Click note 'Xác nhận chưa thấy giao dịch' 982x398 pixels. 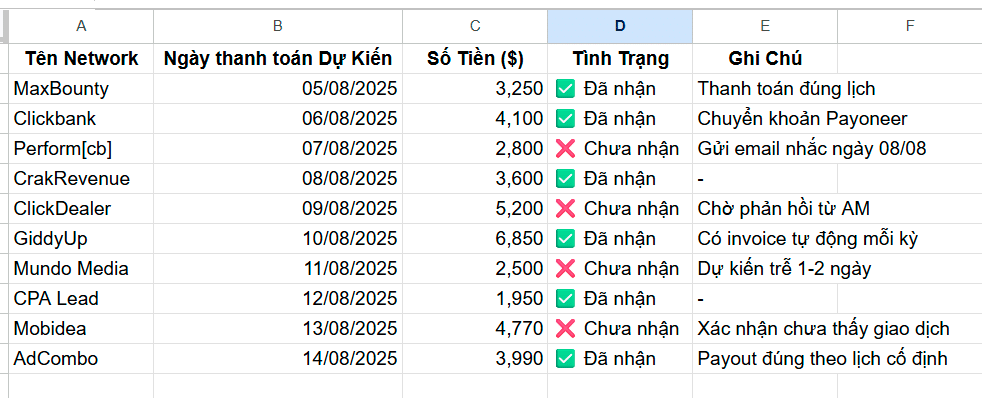coord(824,329)
